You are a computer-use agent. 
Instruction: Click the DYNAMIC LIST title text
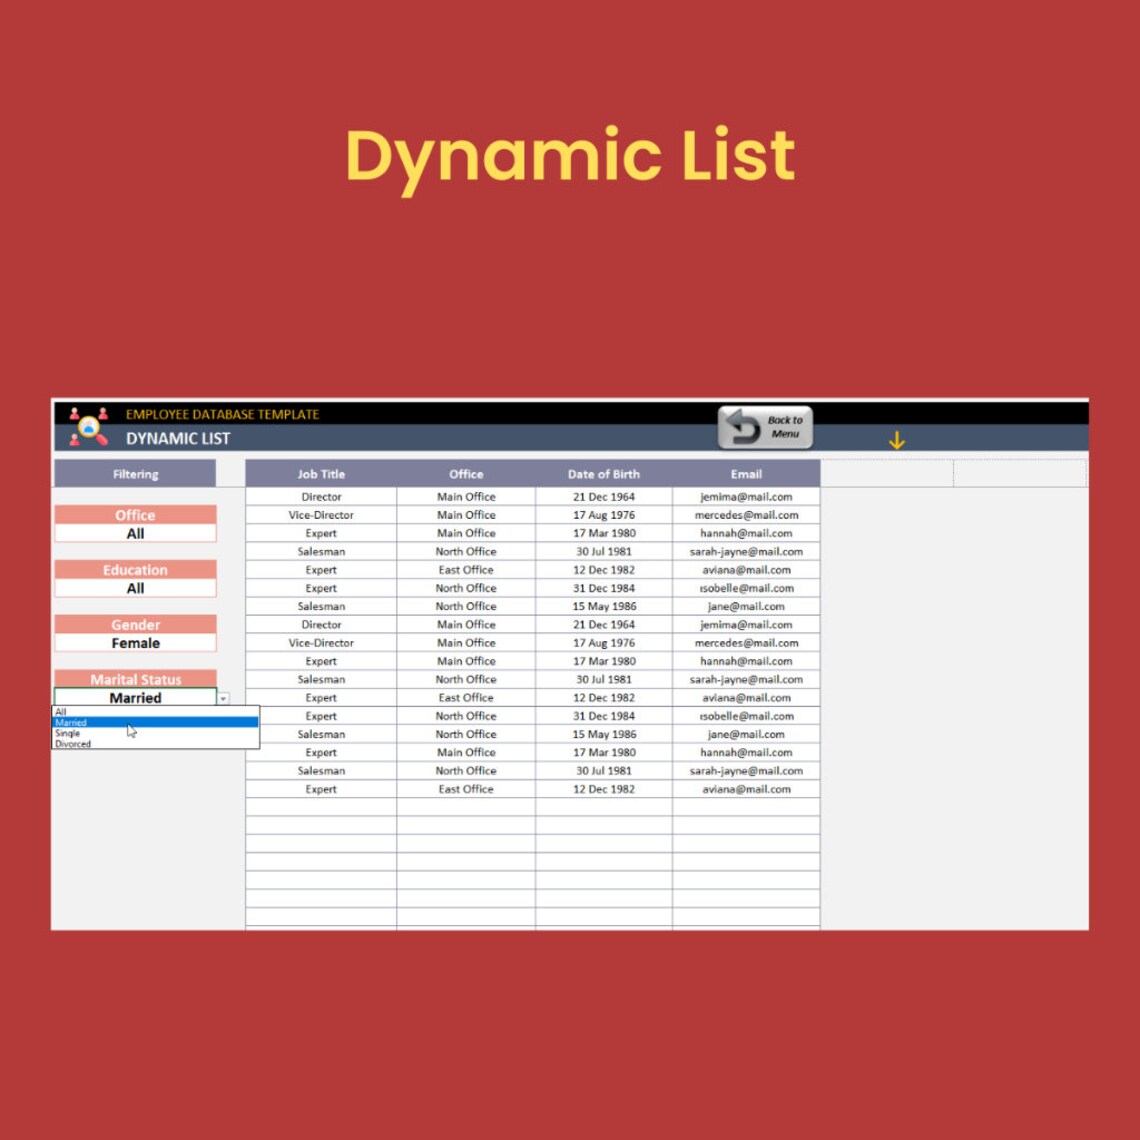pyautogui.click(x=177, y=438)
